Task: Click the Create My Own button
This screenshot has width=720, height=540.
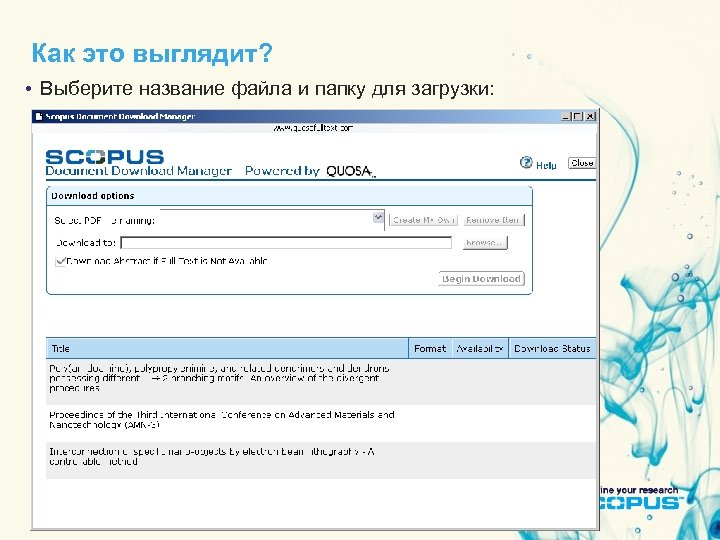Action: tap(423, 220)
